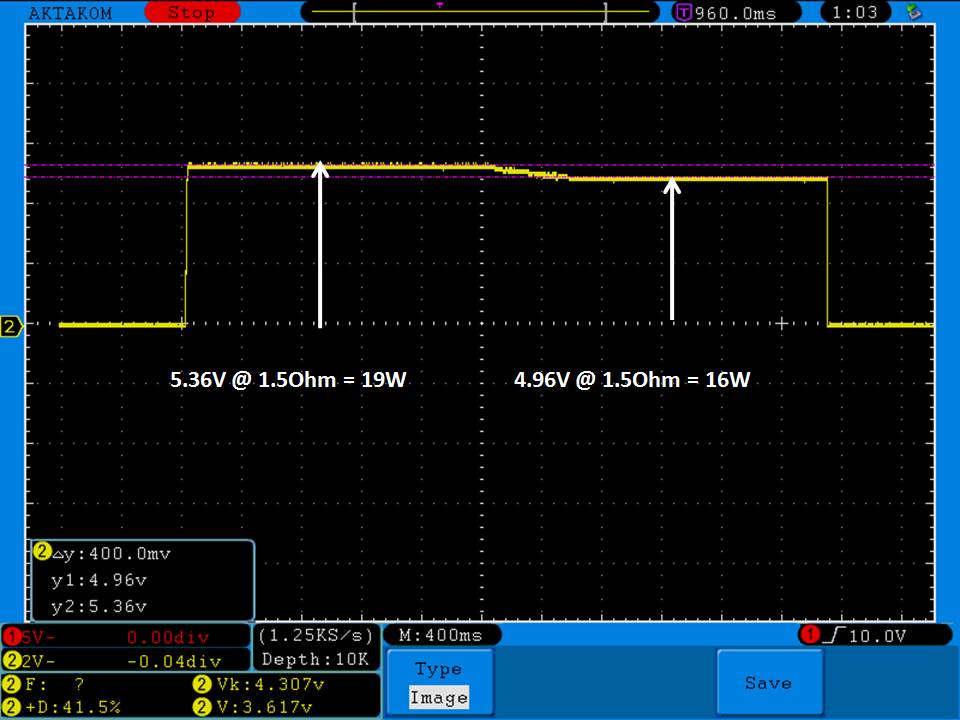Image resolution: width=960 pixels, height=720 pixels.
Task: Click the yellow channel 2 badge beside 2V-
Action: click(x=11, y=661)
